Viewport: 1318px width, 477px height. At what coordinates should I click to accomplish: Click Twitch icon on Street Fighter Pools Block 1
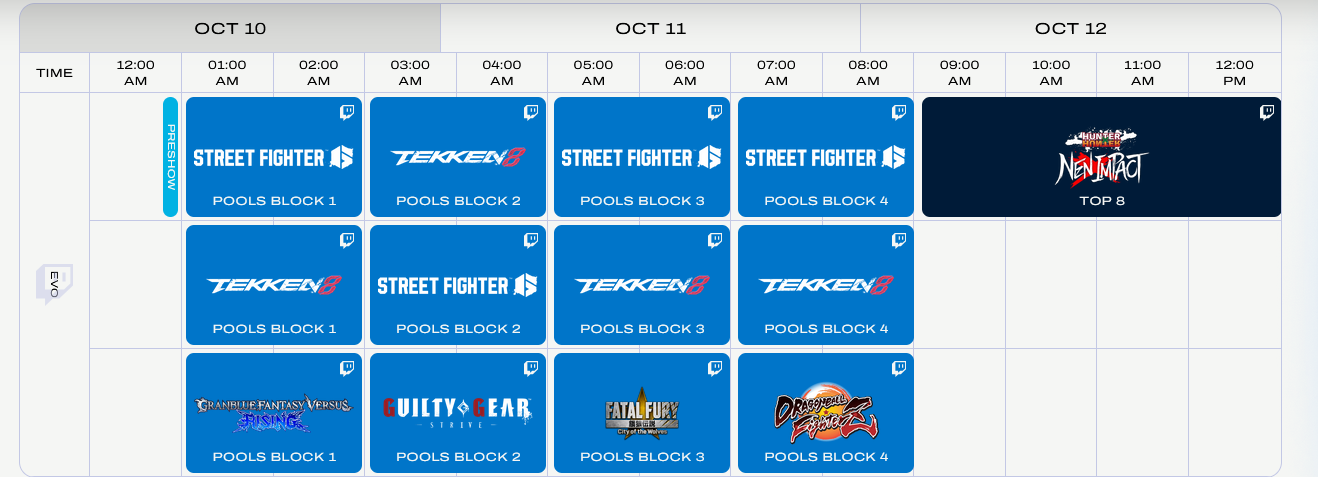pos(347,113)
